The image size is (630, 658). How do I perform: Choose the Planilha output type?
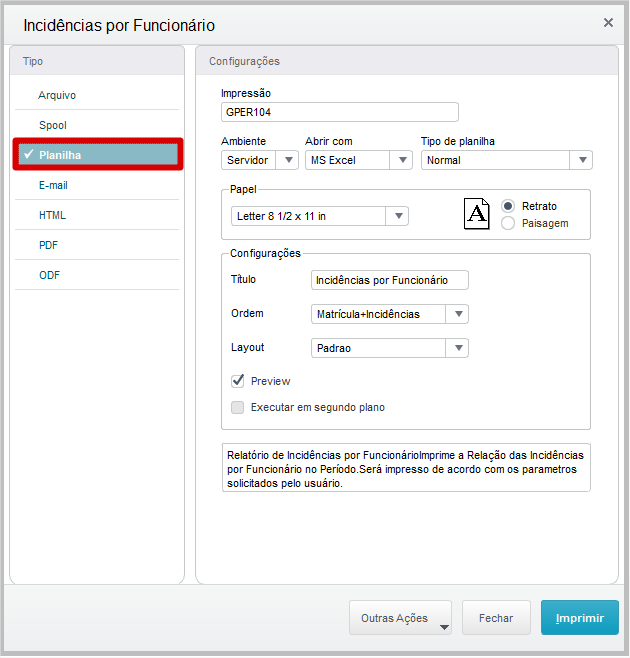pyautogui.click(x=98, y=154)
